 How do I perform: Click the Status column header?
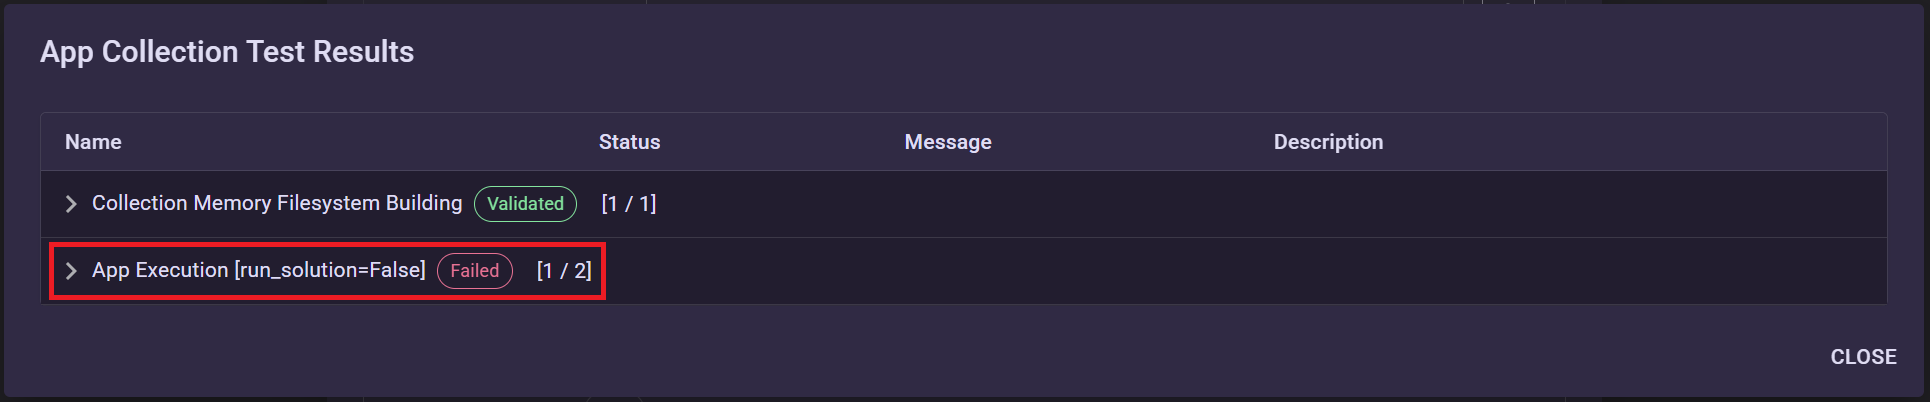point(629,142)
